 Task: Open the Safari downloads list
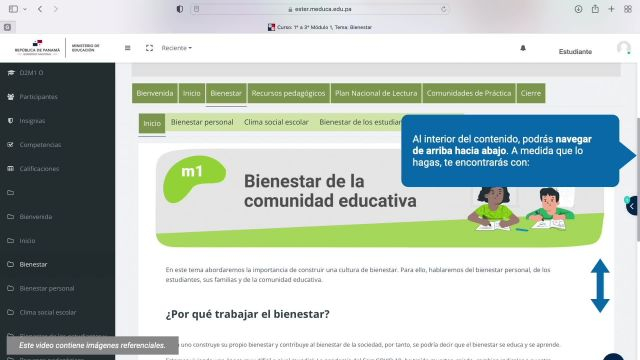coord(578,9)
